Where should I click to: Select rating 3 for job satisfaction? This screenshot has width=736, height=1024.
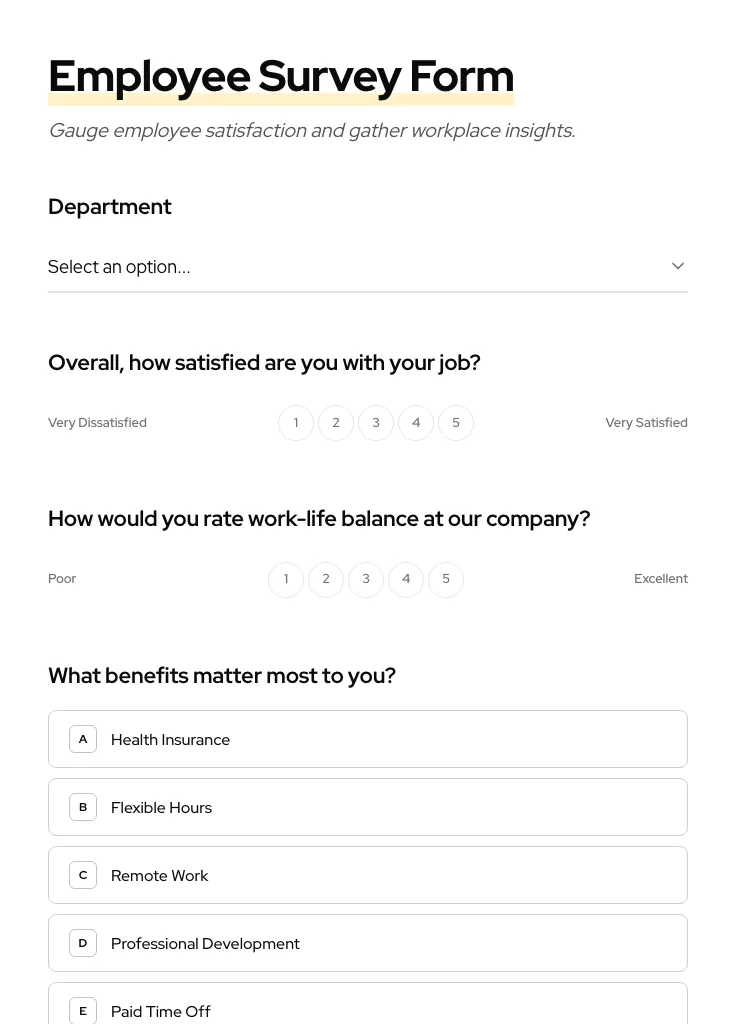376,422
